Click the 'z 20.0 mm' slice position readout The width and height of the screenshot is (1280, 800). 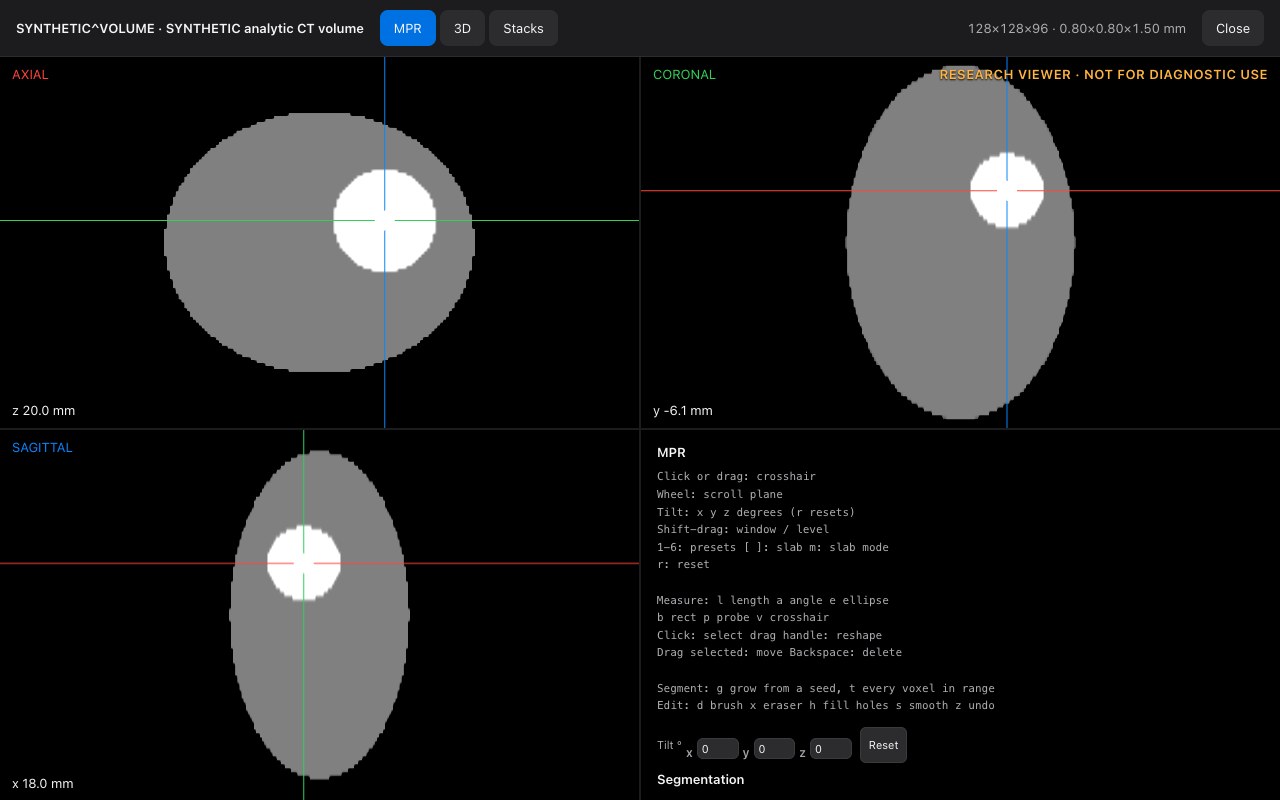(44, 410)
